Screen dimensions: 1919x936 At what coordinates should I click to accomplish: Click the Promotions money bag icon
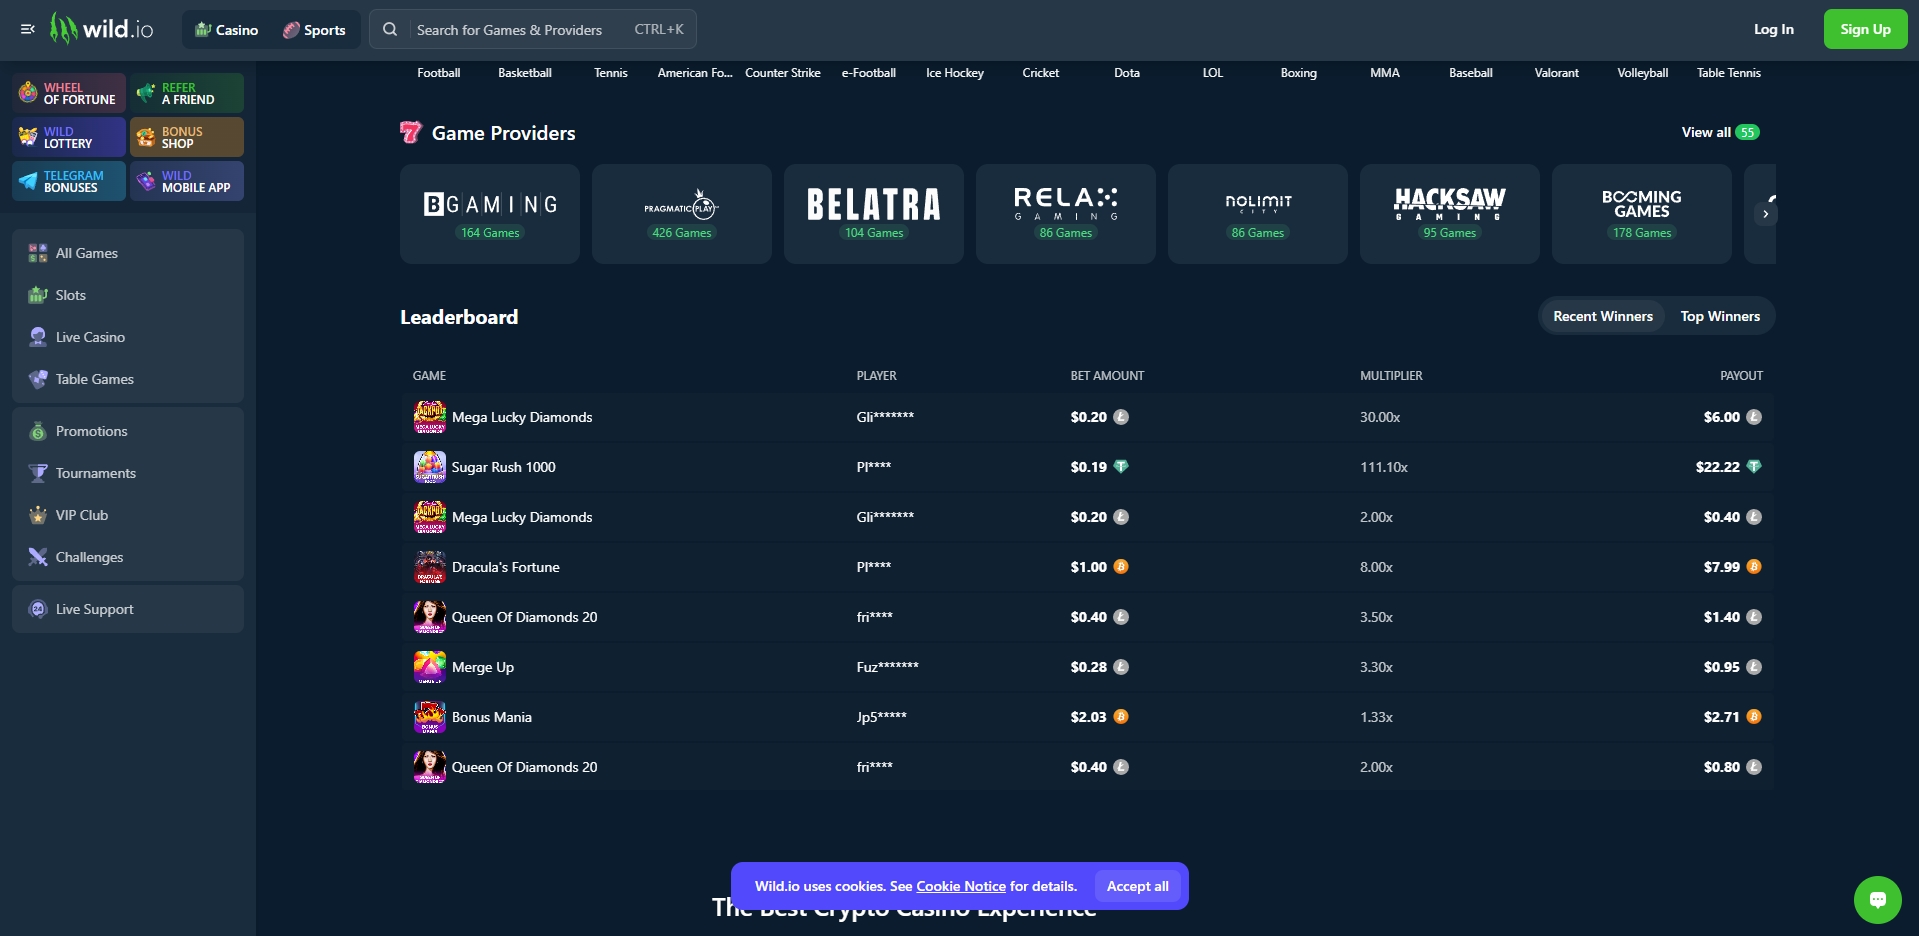[38, 431]
